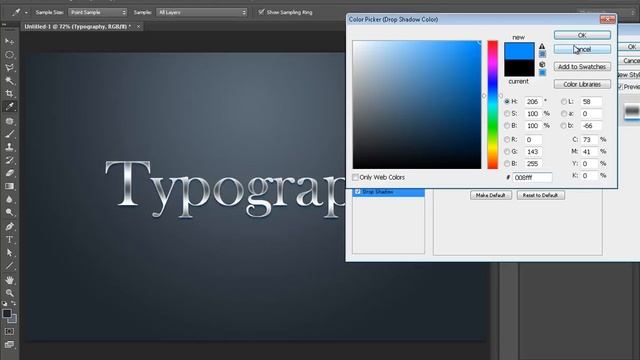Select the Zoom tool
This screenshot has height=360, width=640.
pos(9,293)
